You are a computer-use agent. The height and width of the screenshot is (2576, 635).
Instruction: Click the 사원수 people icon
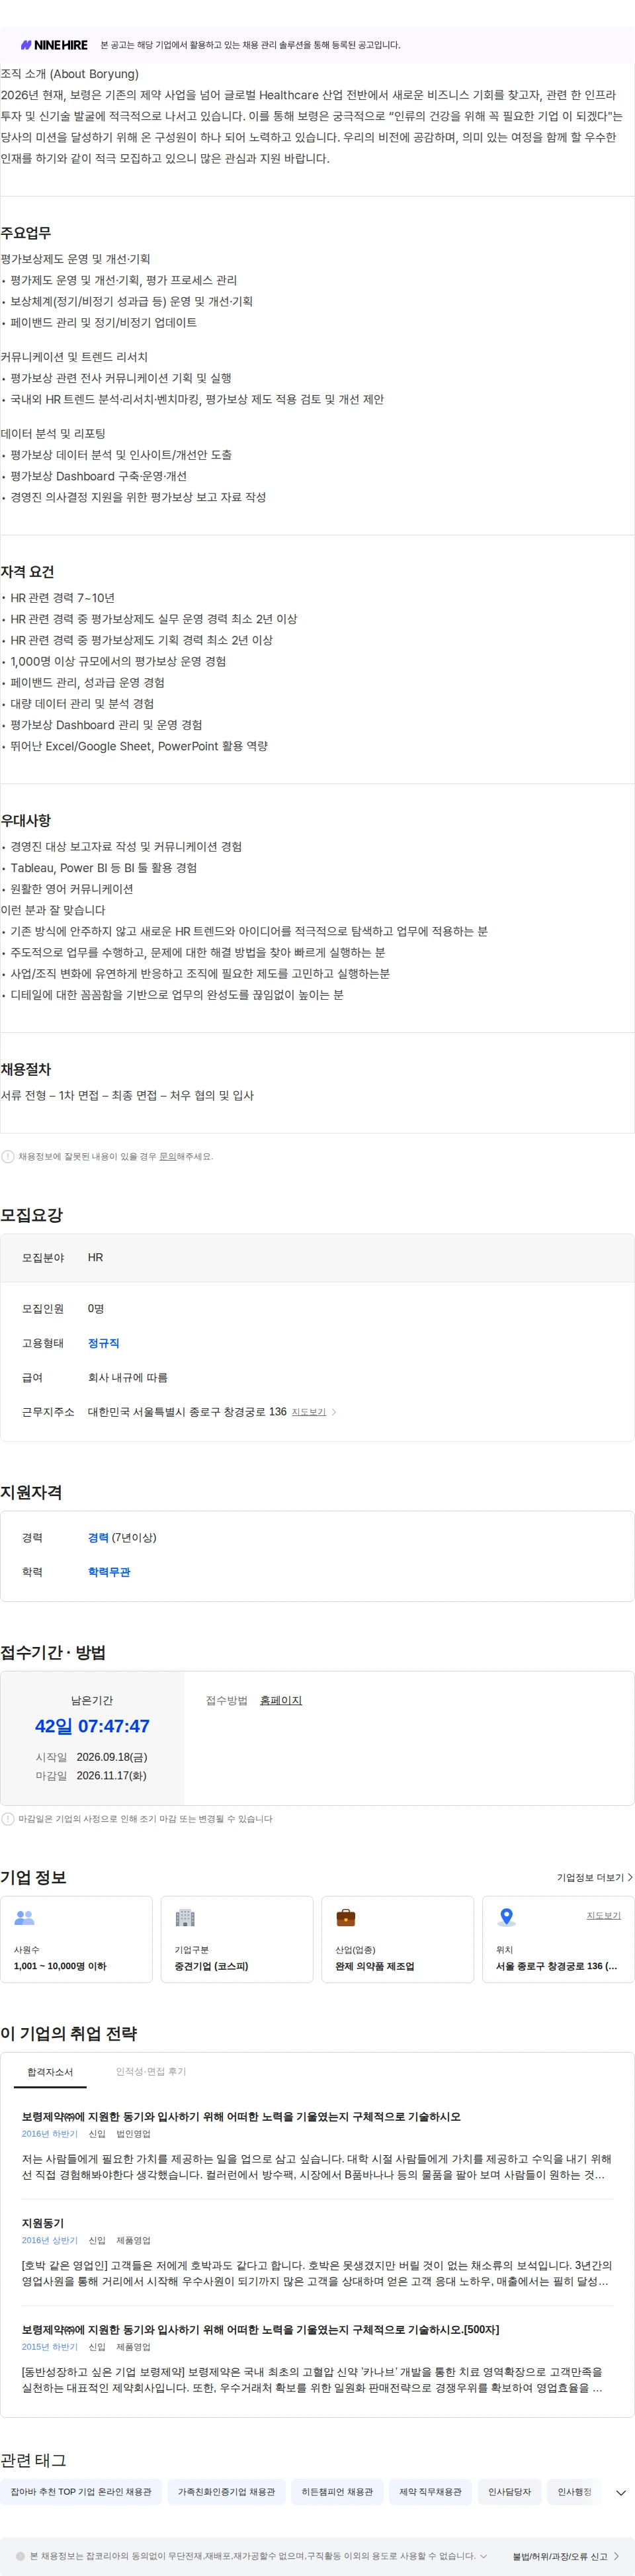(25, 1917)
